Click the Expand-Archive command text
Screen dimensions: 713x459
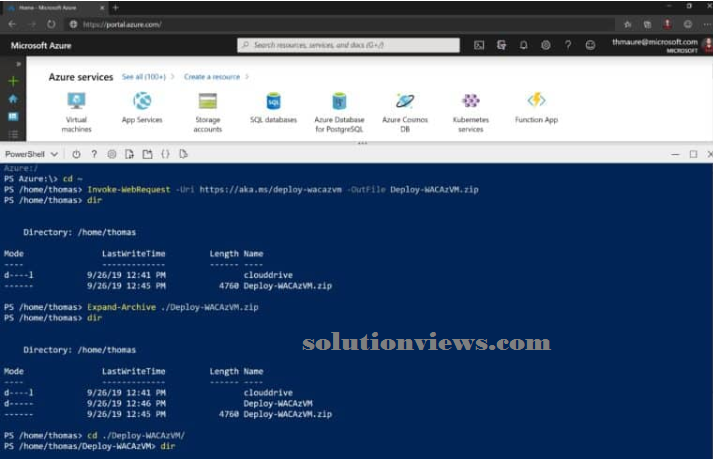(x=121, y=307)
